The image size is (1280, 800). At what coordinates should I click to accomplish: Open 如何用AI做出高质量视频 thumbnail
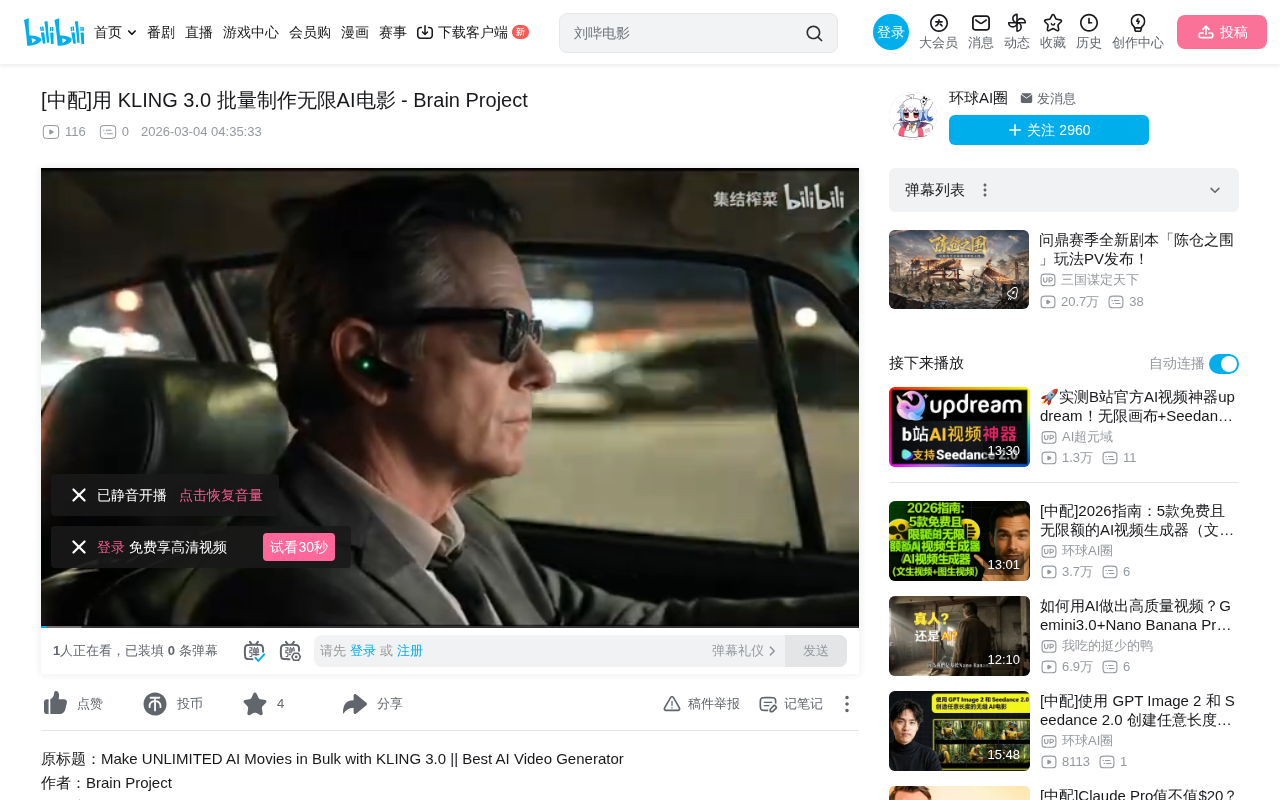(x=959, y=636)
